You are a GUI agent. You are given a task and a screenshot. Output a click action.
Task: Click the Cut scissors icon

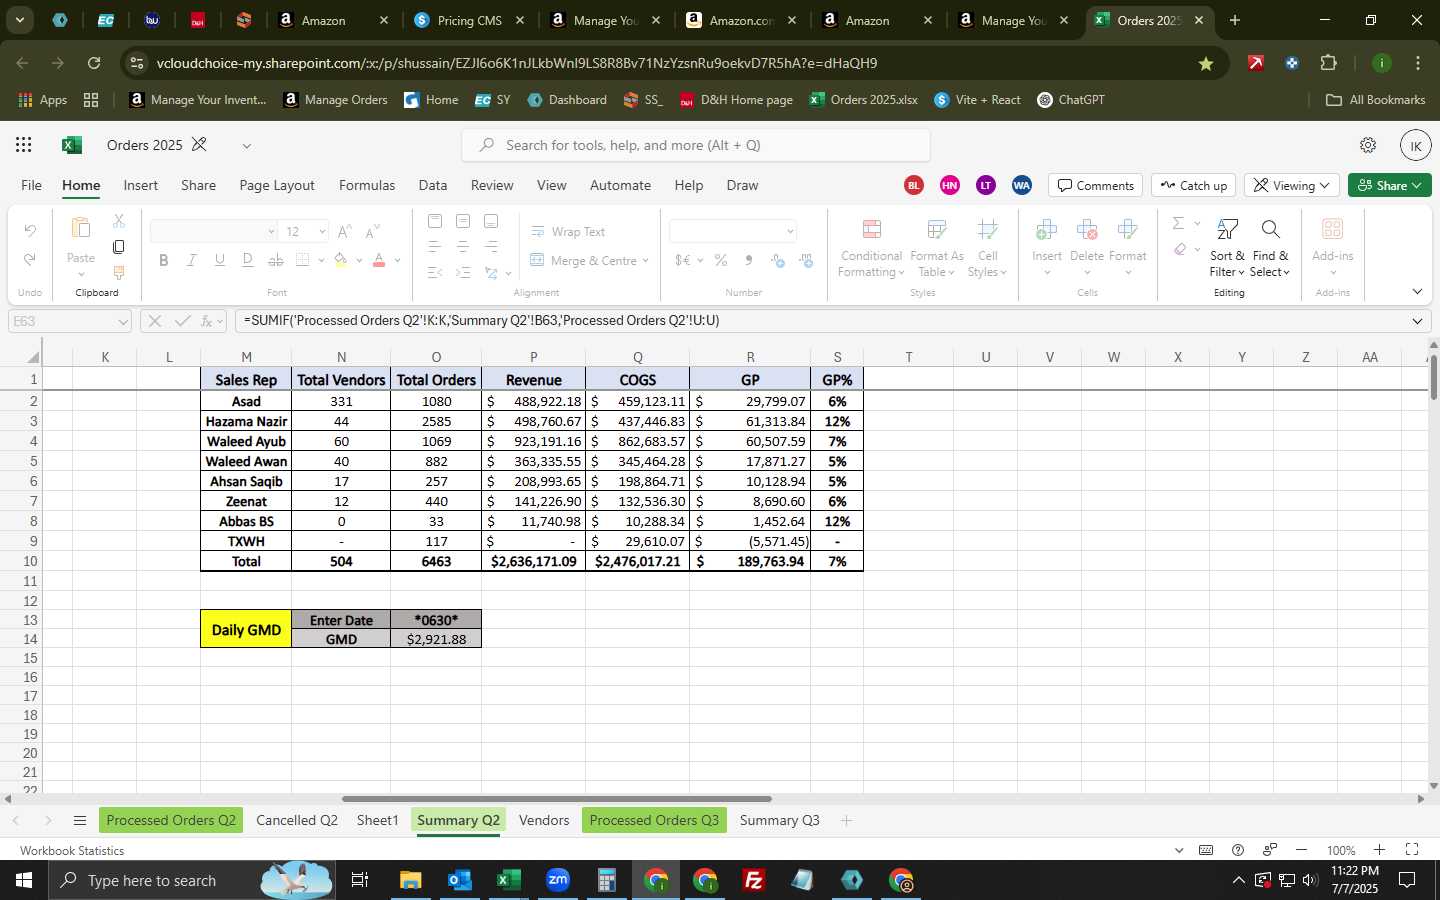click(x=119, y=221)
